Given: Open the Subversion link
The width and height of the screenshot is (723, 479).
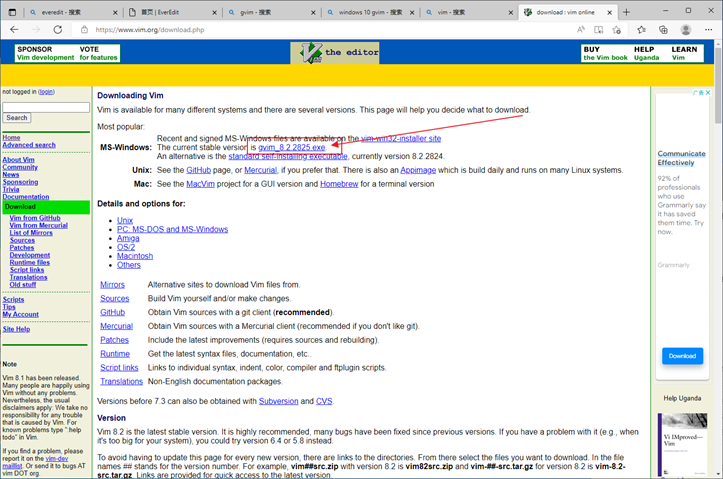Looking at the screenshot, I should [x=279, y=401].
